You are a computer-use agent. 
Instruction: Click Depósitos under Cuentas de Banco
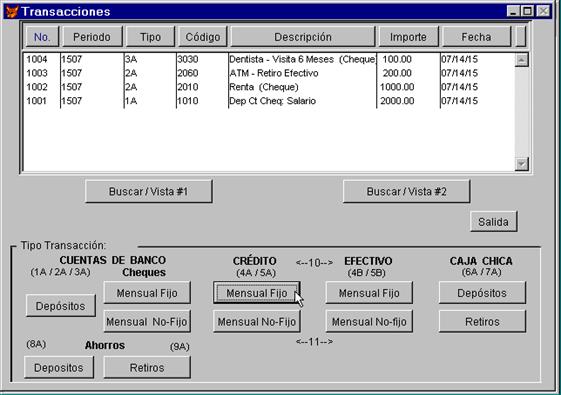tap(60, 306)
